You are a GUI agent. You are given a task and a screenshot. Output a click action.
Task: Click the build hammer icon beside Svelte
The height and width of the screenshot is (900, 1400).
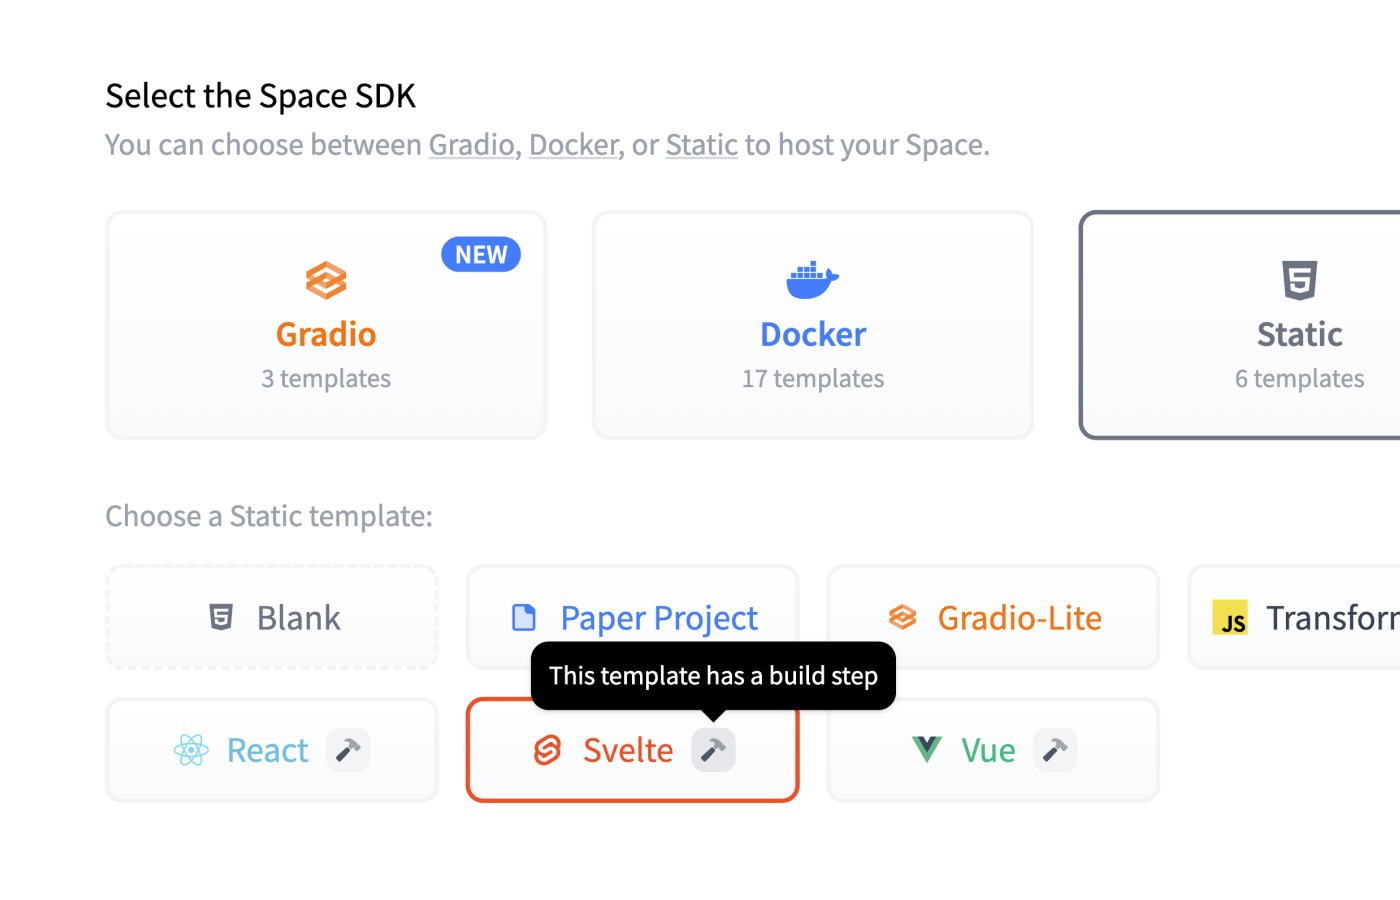[713, 750]
